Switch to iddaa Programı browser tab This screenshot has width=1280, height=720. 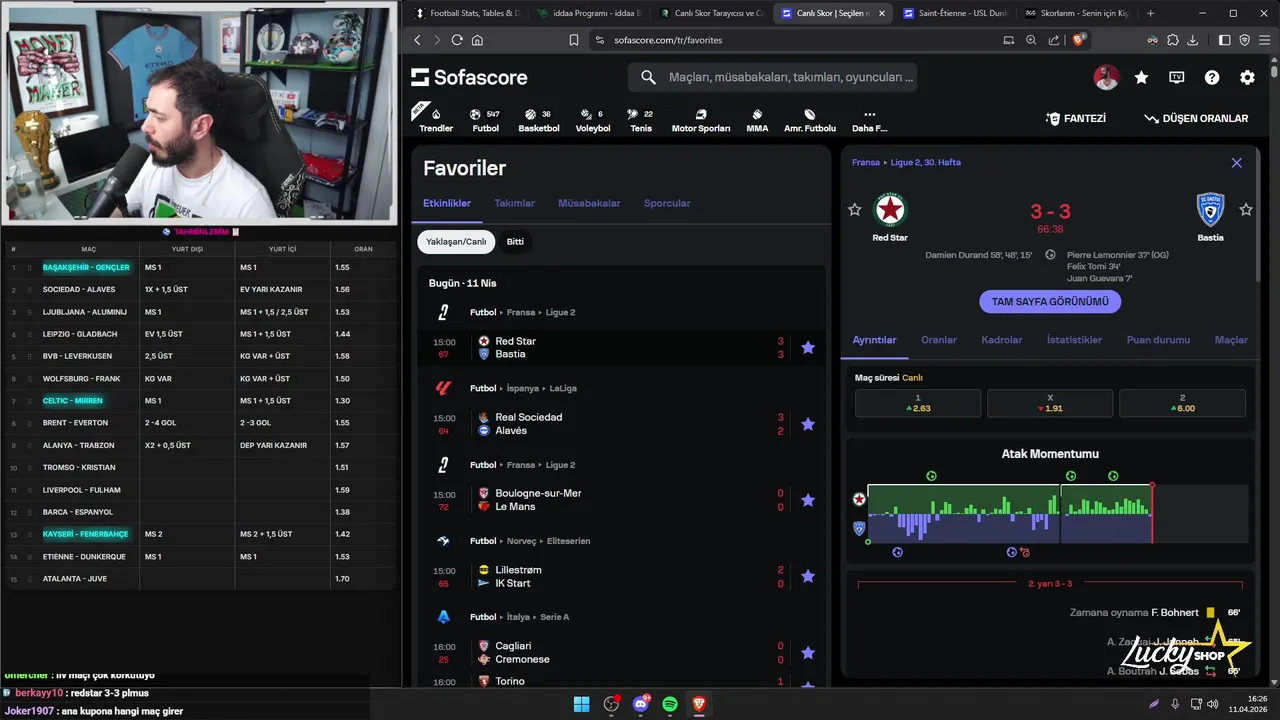(589, 13)
